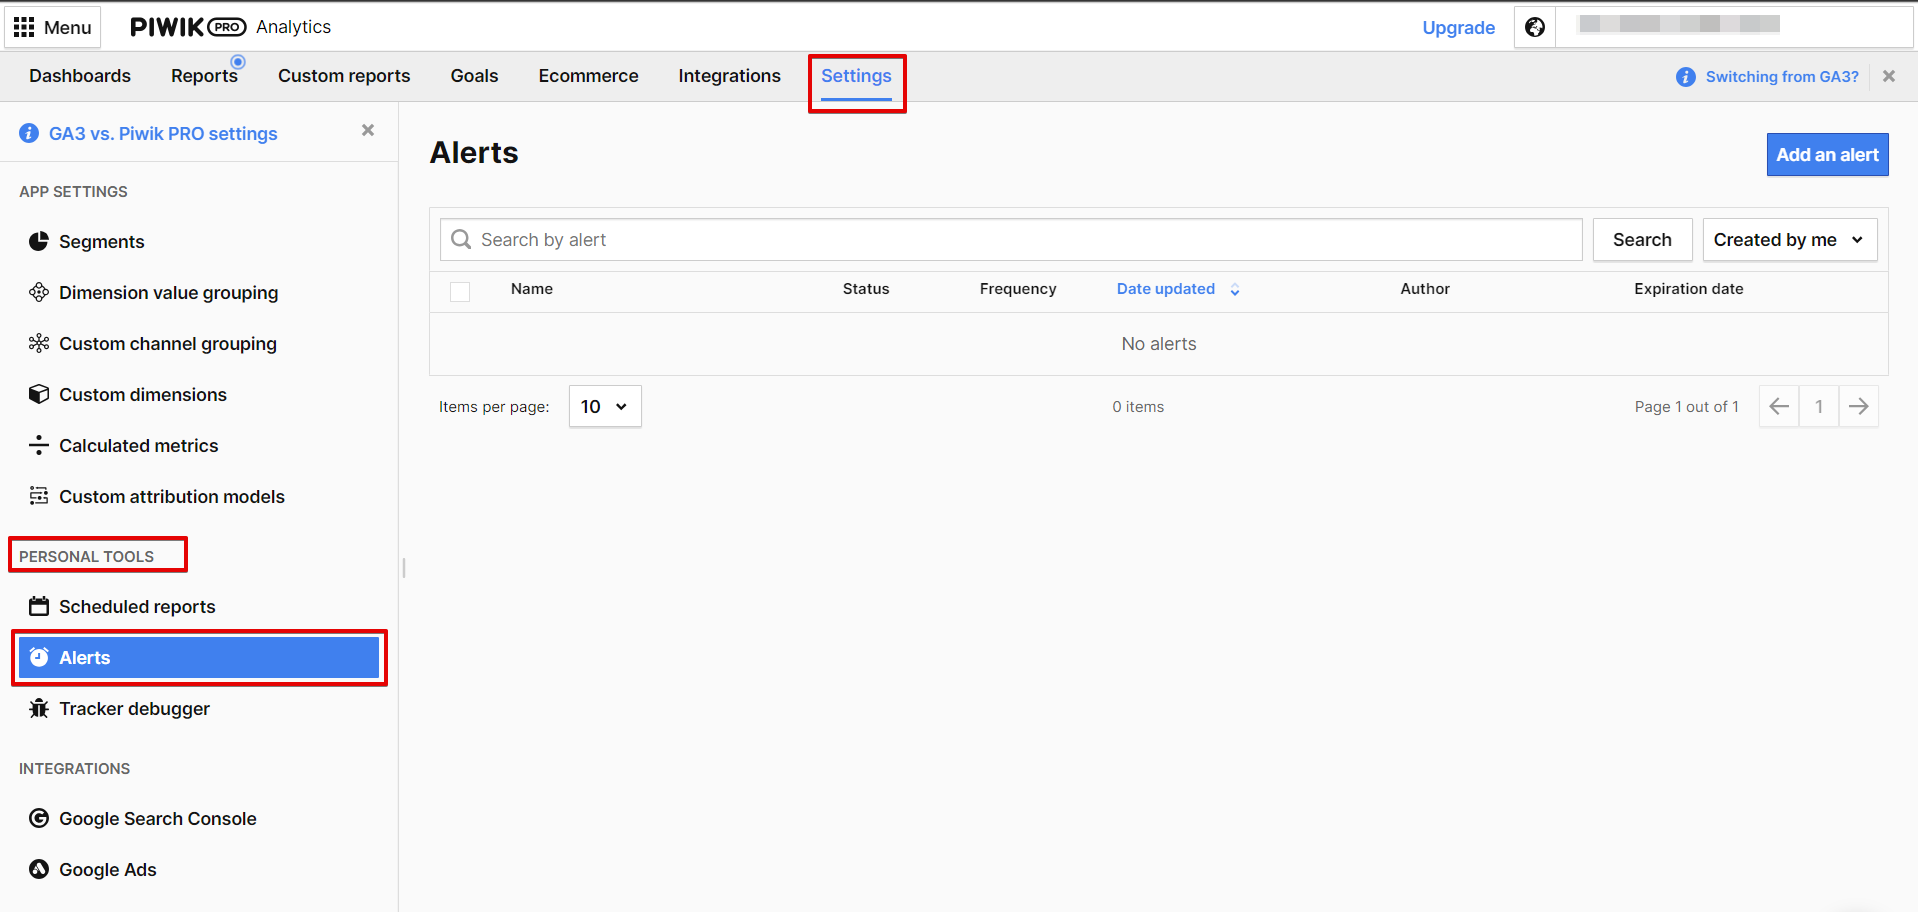Focus the Search by alert field
Viewport: 1918px width, 912px height.
pyautogui.click(x=1011, y=240)
